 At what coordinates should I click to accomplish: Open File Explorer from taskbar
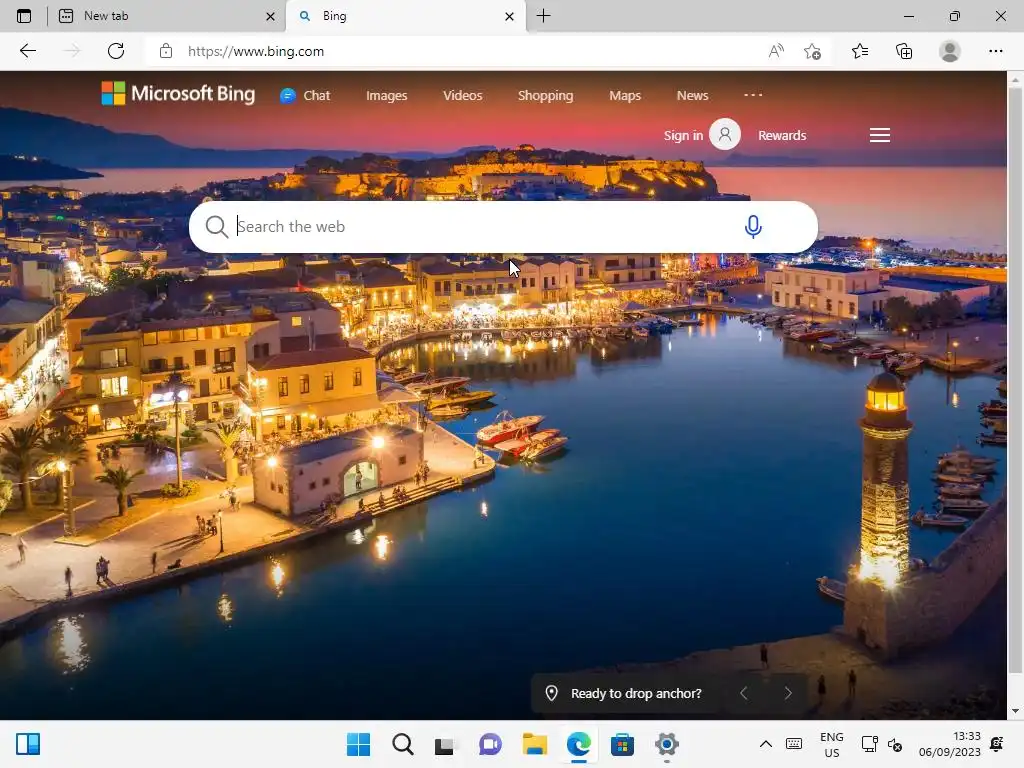[534, 744]
